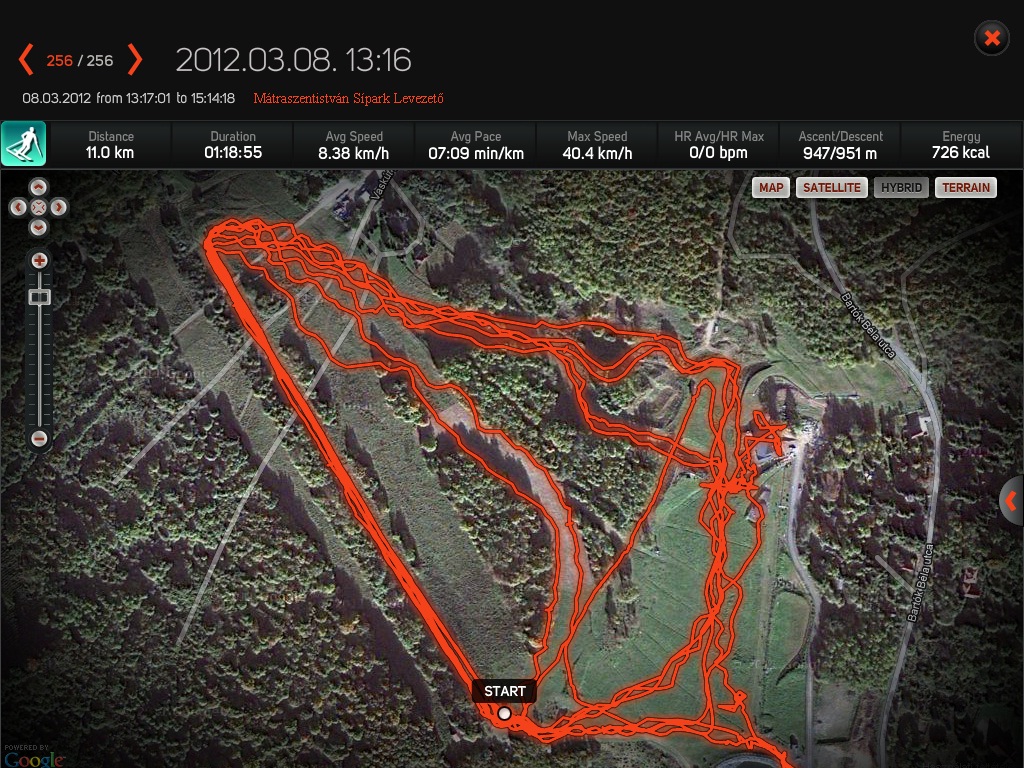Reset map position with center pan button
This screenshot has width=1024, height=768.
click(39, 208)
